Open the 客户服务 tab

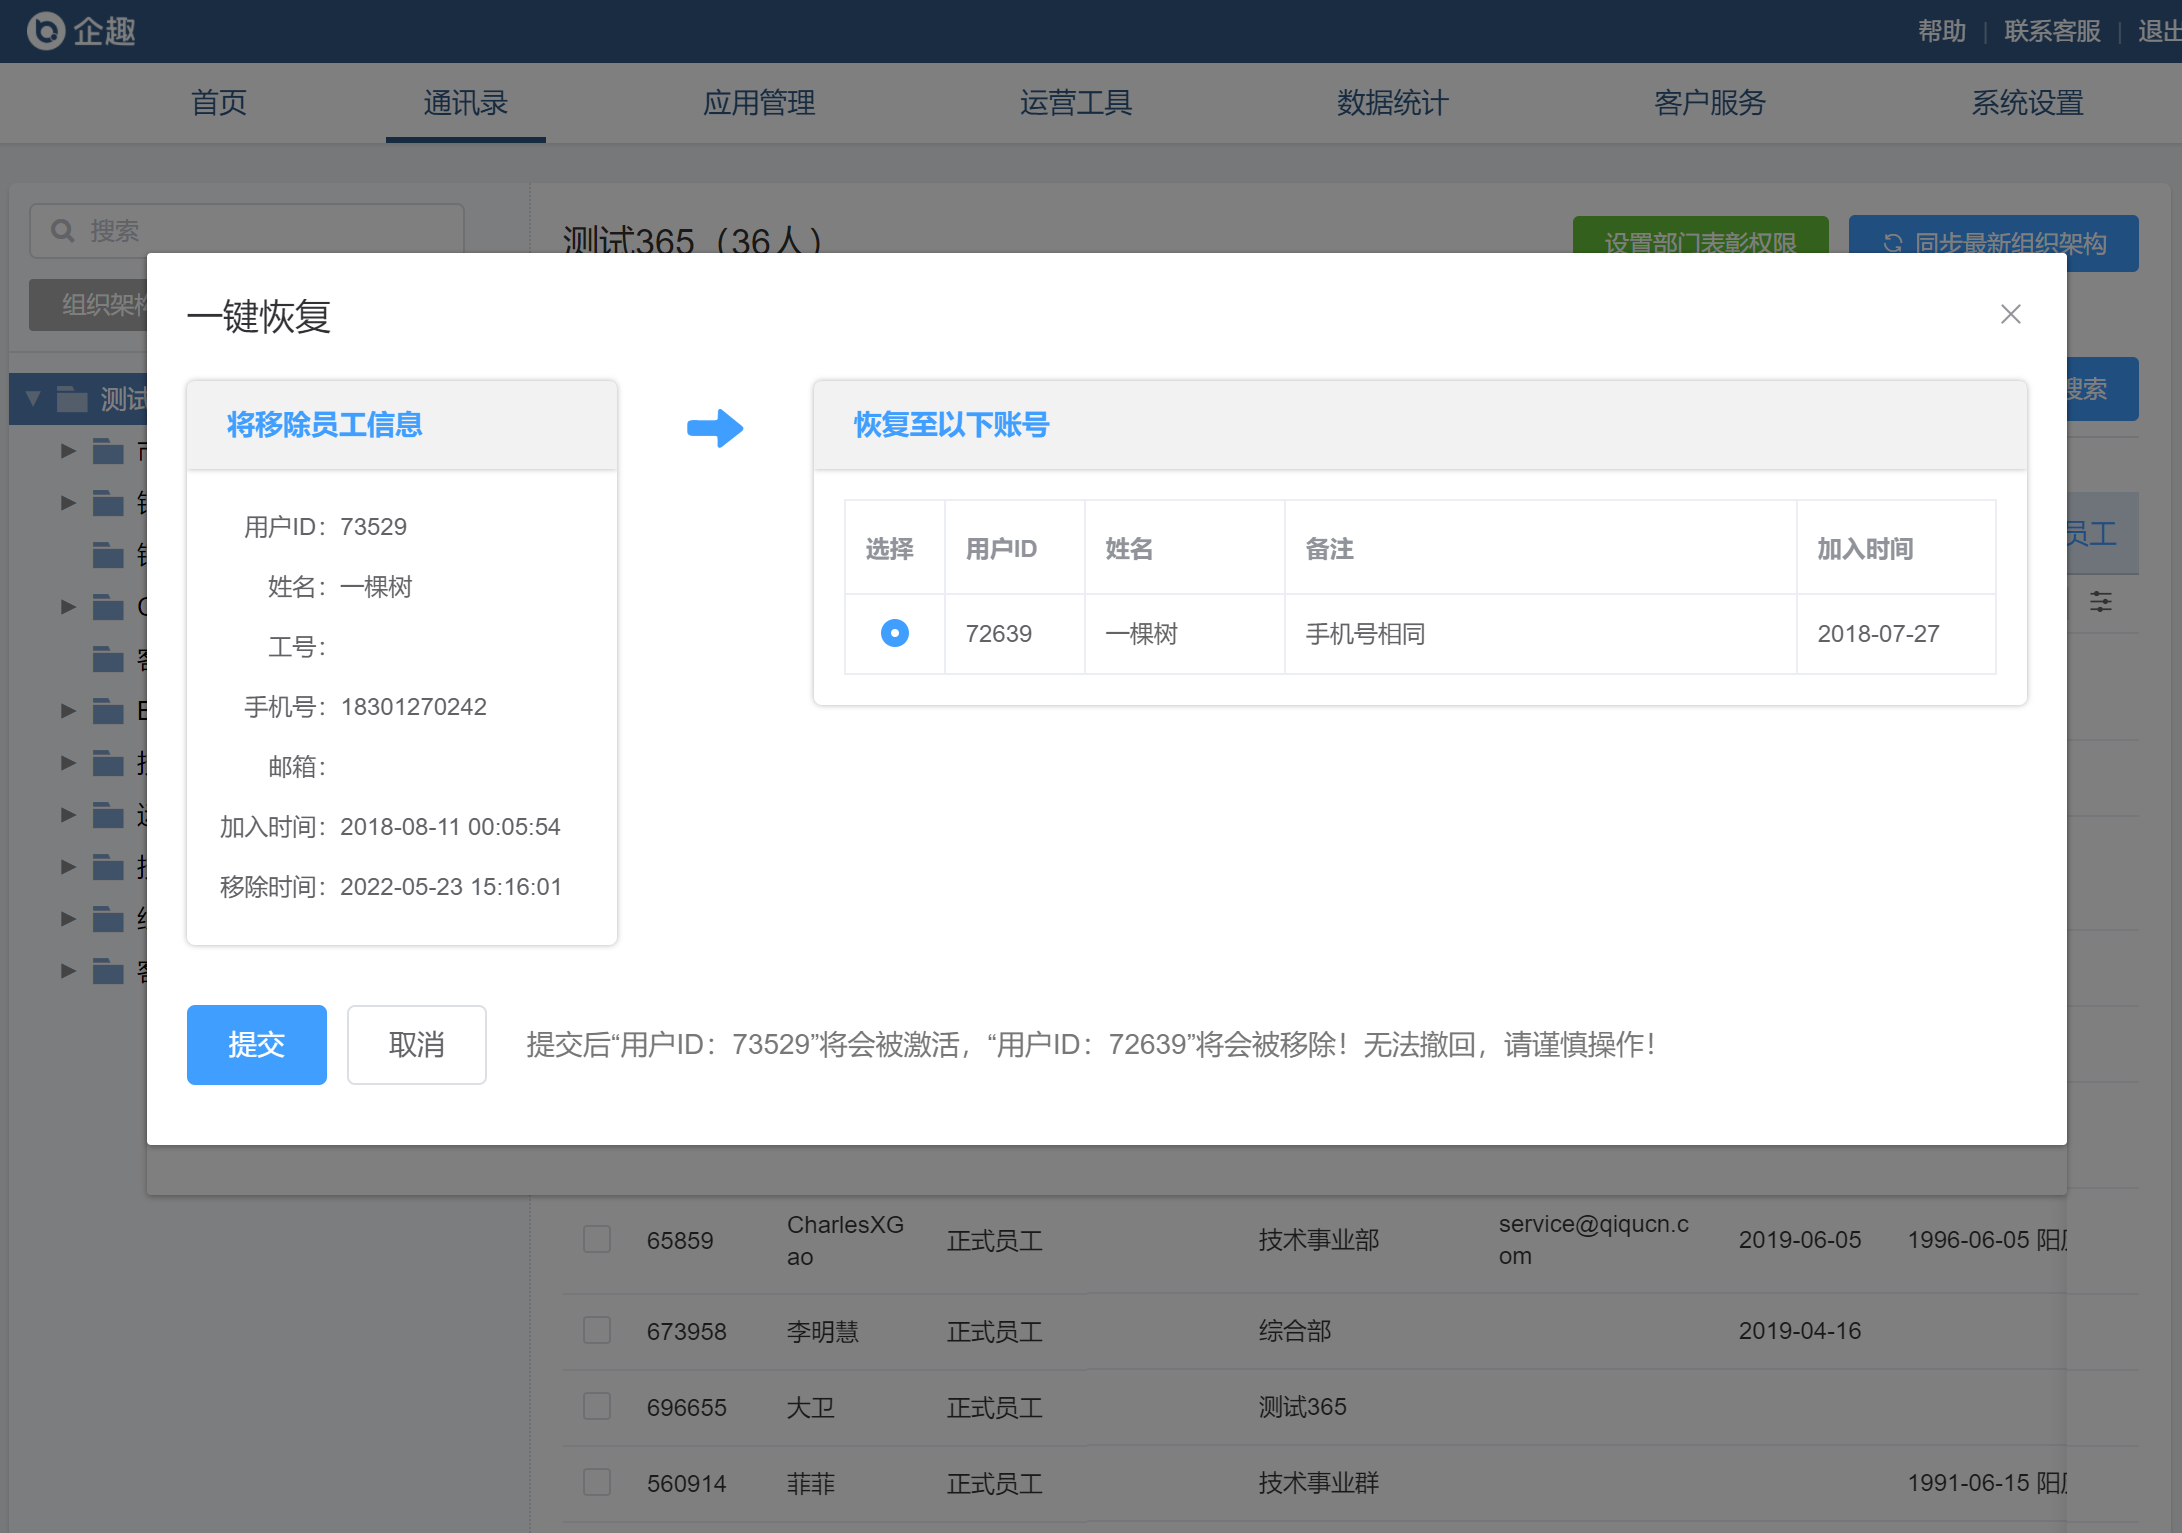[1710, 103]
